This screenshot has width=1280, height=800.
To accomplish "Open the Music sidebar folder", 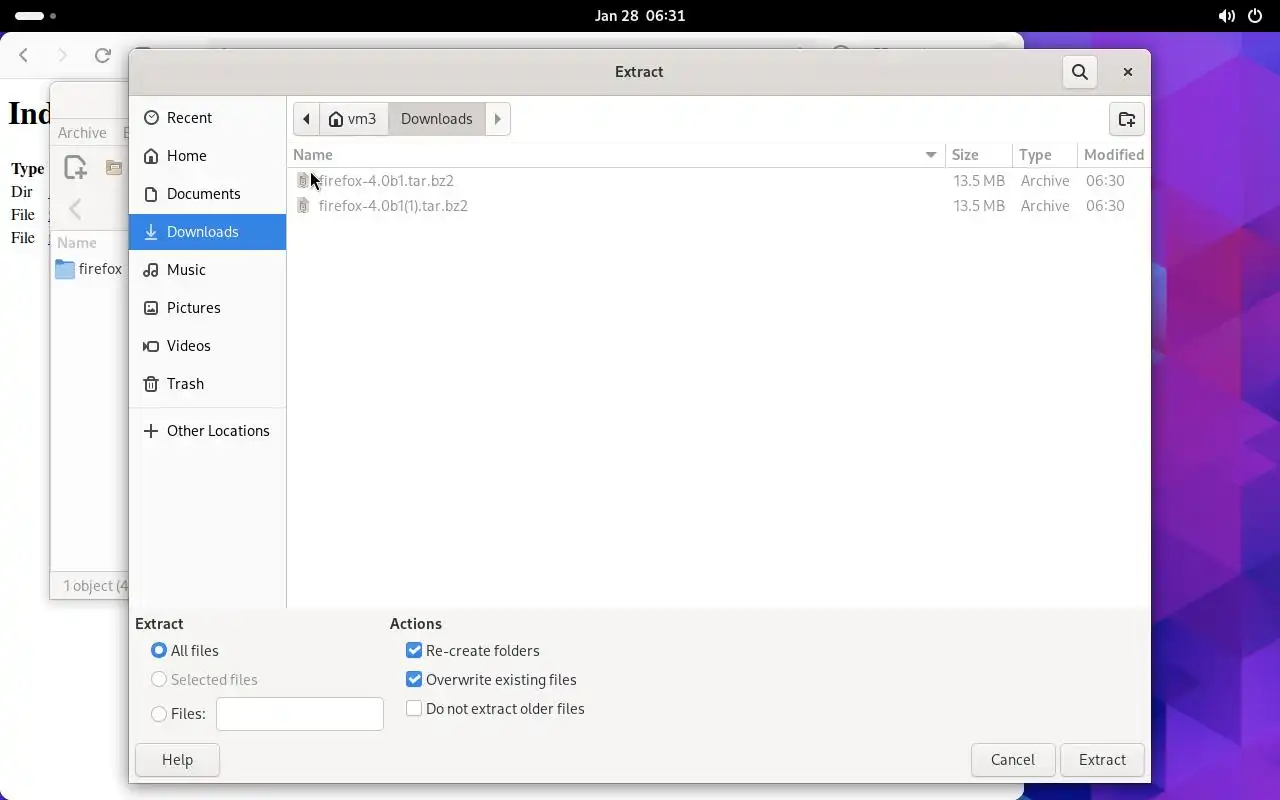I will [x=207, y=270].
